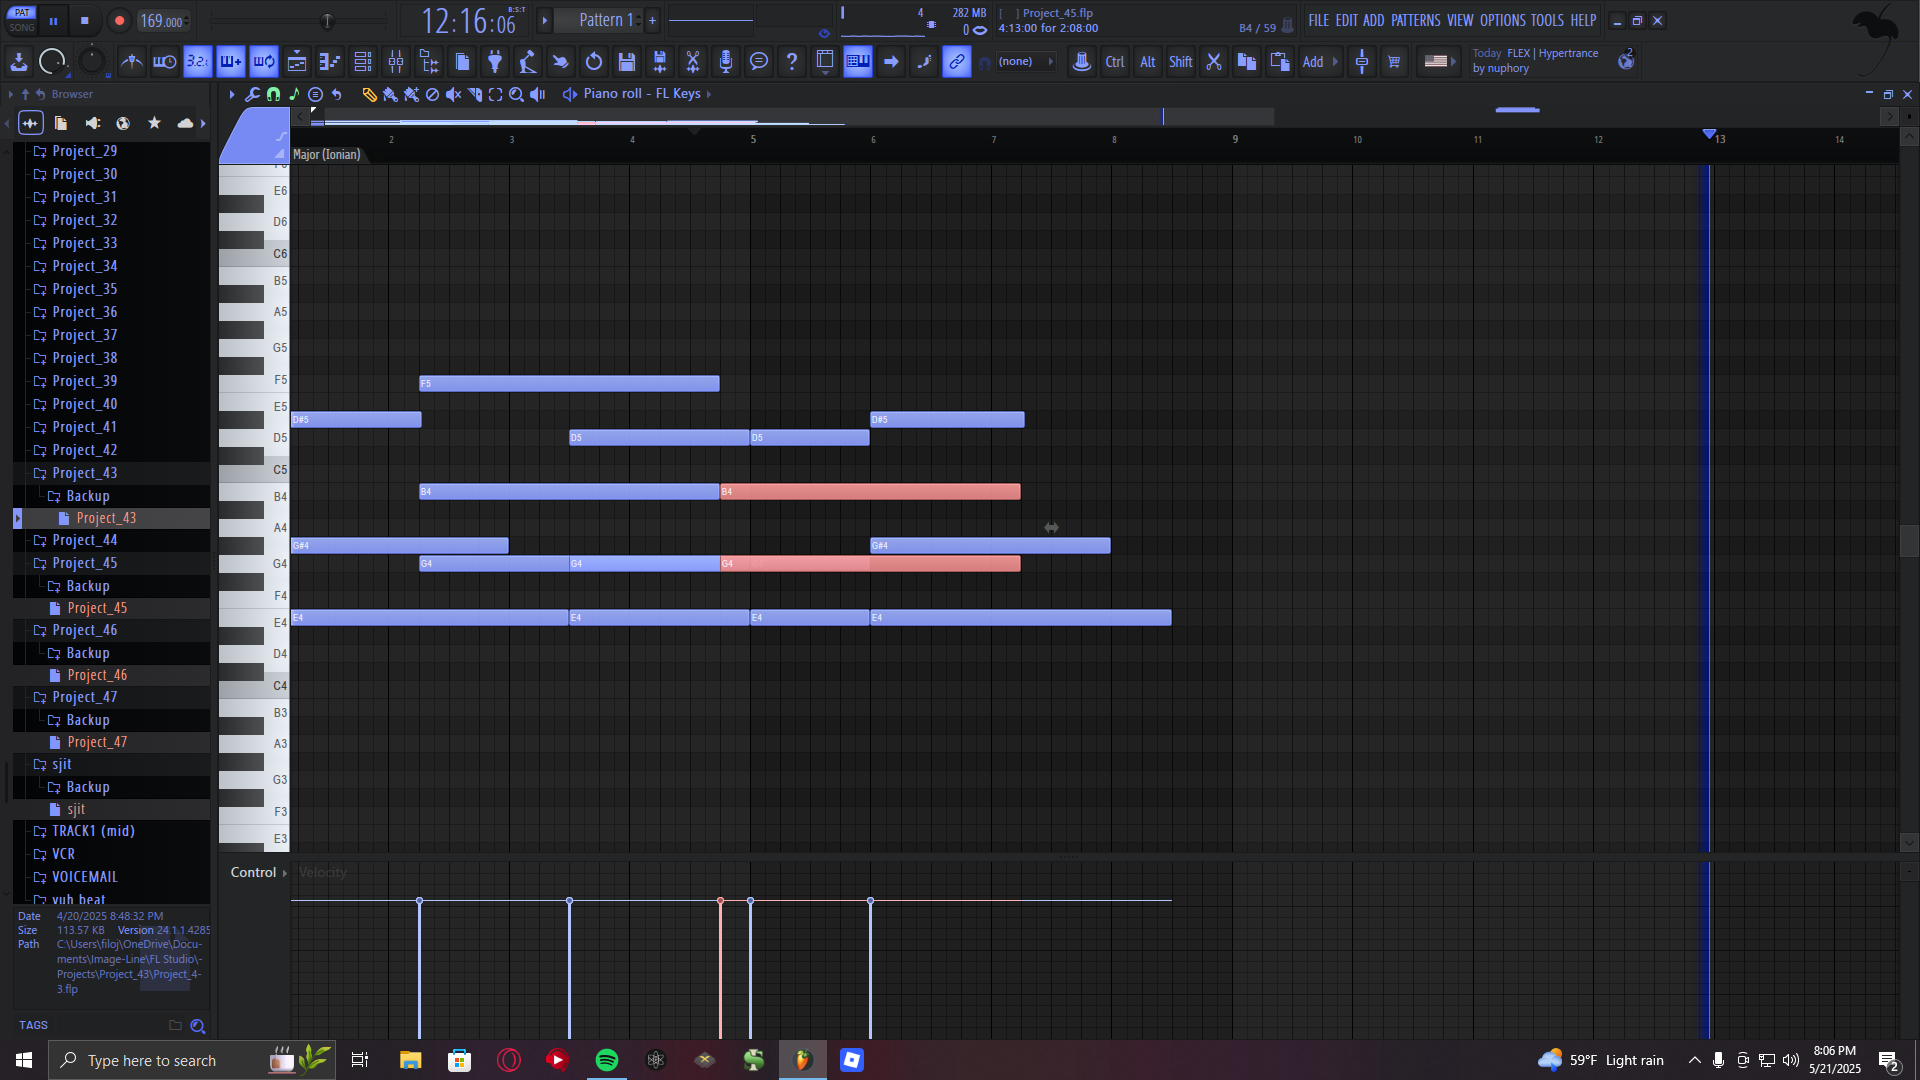Viewport: 1920px width, 1080px height.
Task: Click the main volume slider knob at top
Action: pos(327,21)
